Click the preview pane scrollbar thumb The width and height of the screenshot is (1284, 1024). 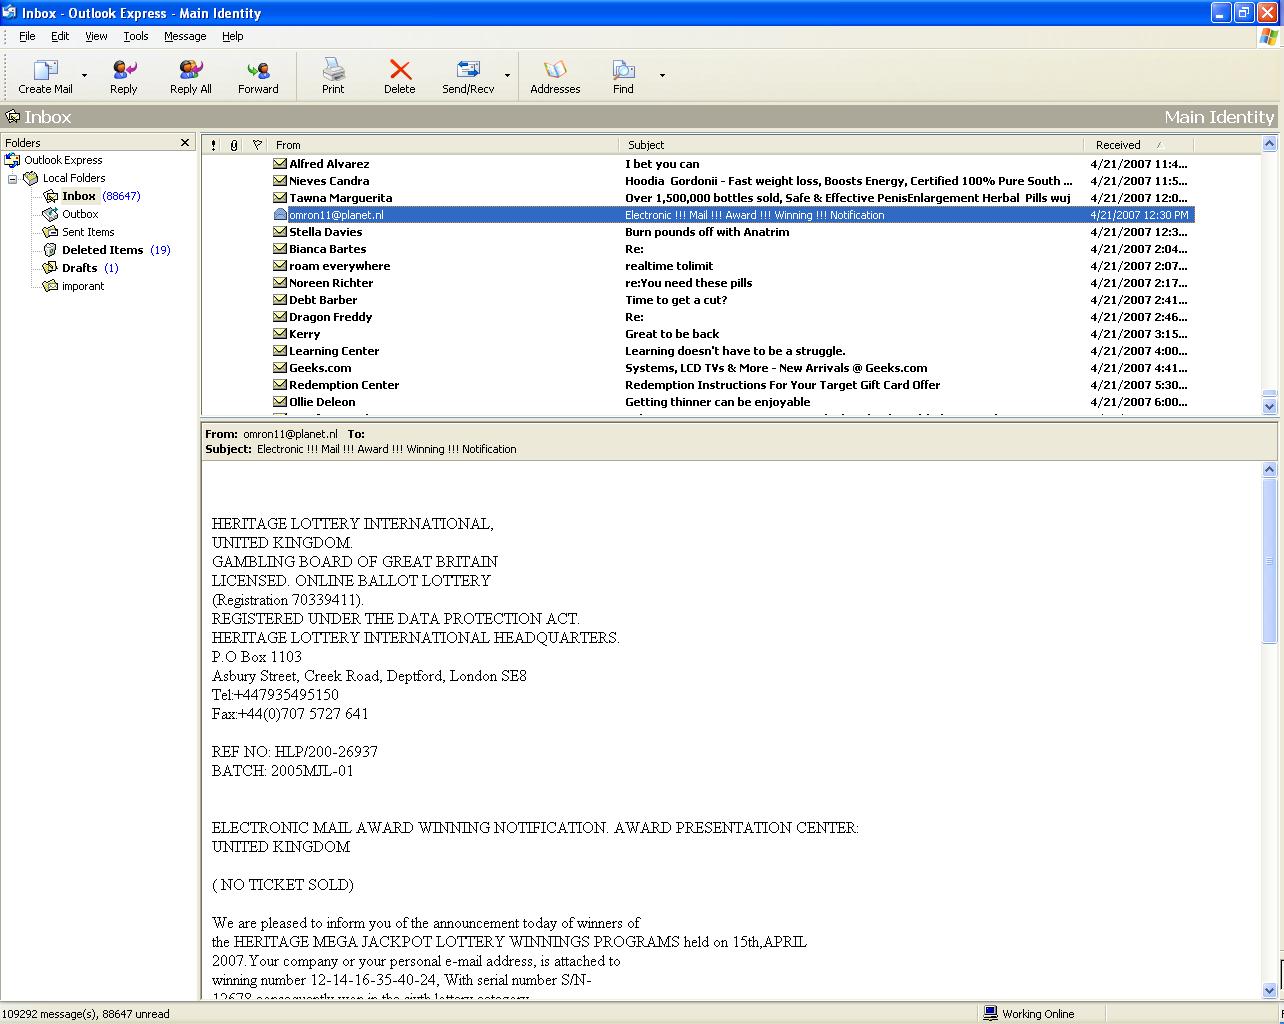(x=1270, y=560)
